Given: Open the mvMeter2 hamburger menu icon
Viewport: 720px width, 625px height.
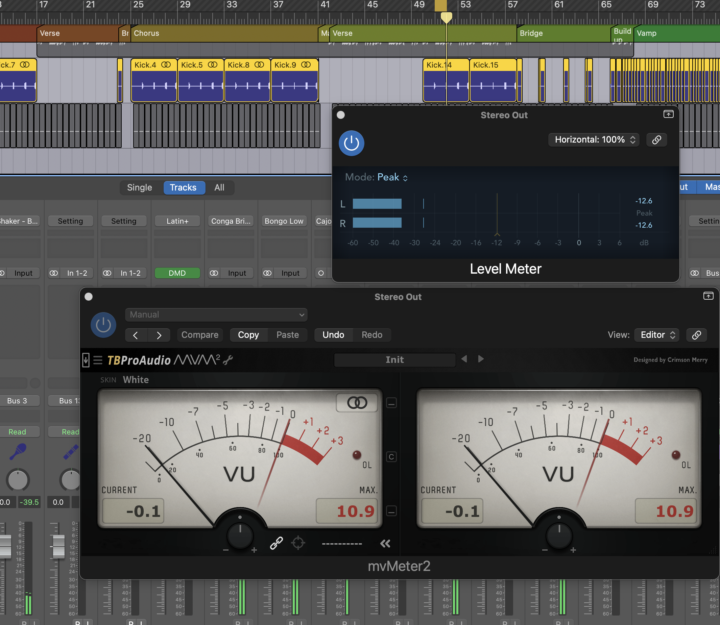Looking at the screenshot, I should pyautogui.click(x=98, y=360).
